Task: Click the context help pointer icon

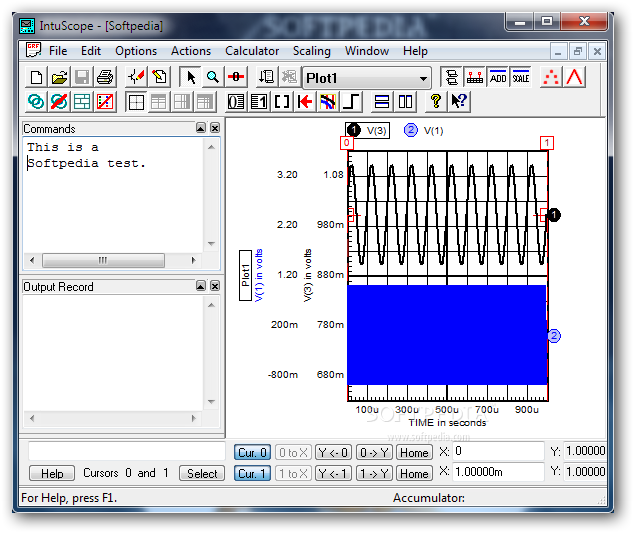Action: [459, 102]
